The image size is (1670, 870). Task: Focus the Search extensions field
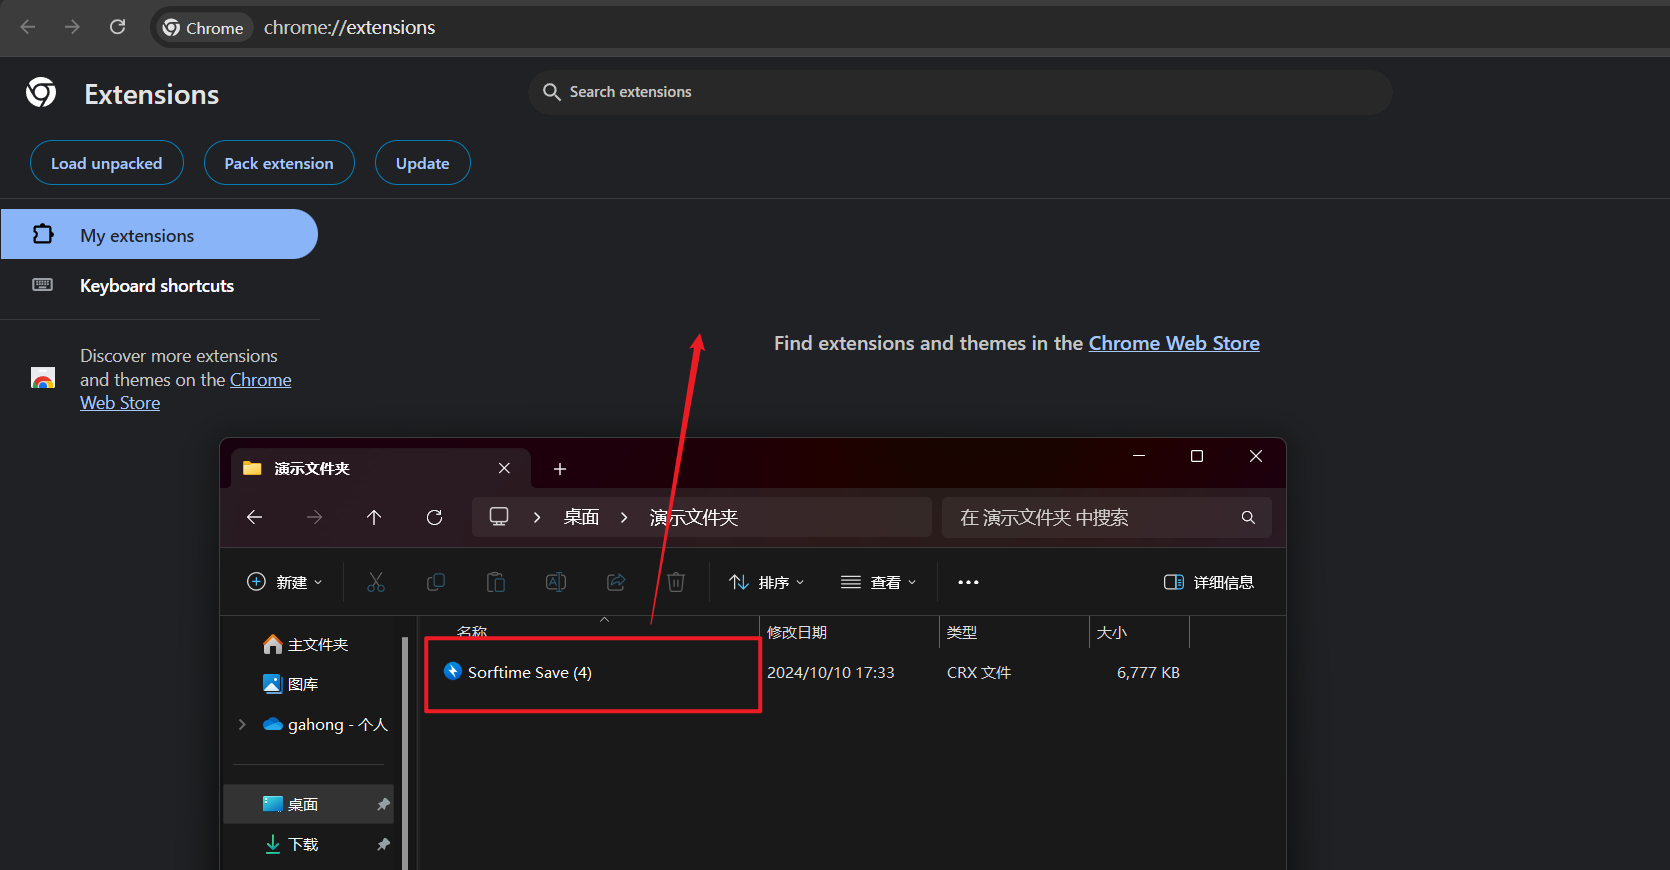(x=960, y=92)
